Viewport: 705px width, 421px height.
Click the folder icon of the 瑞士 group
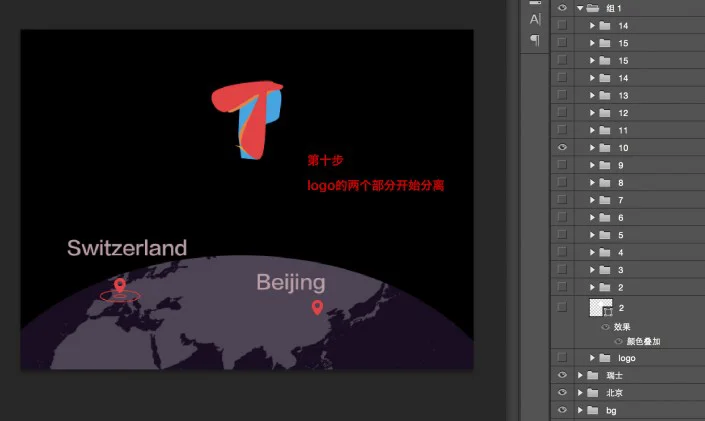point(593,375)
